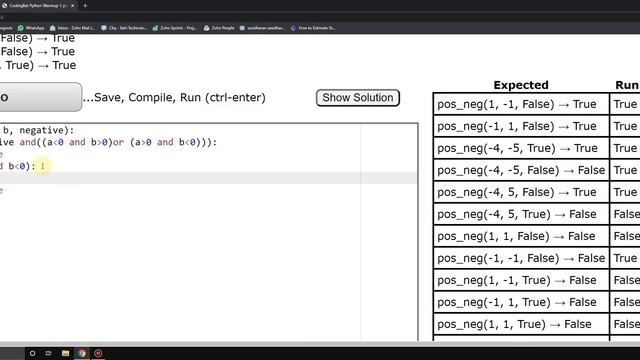The height and width of the screenshot is (360, 640).
Task: Open the Zoho Sprints bookmark
Action: [x=174, y=28]
